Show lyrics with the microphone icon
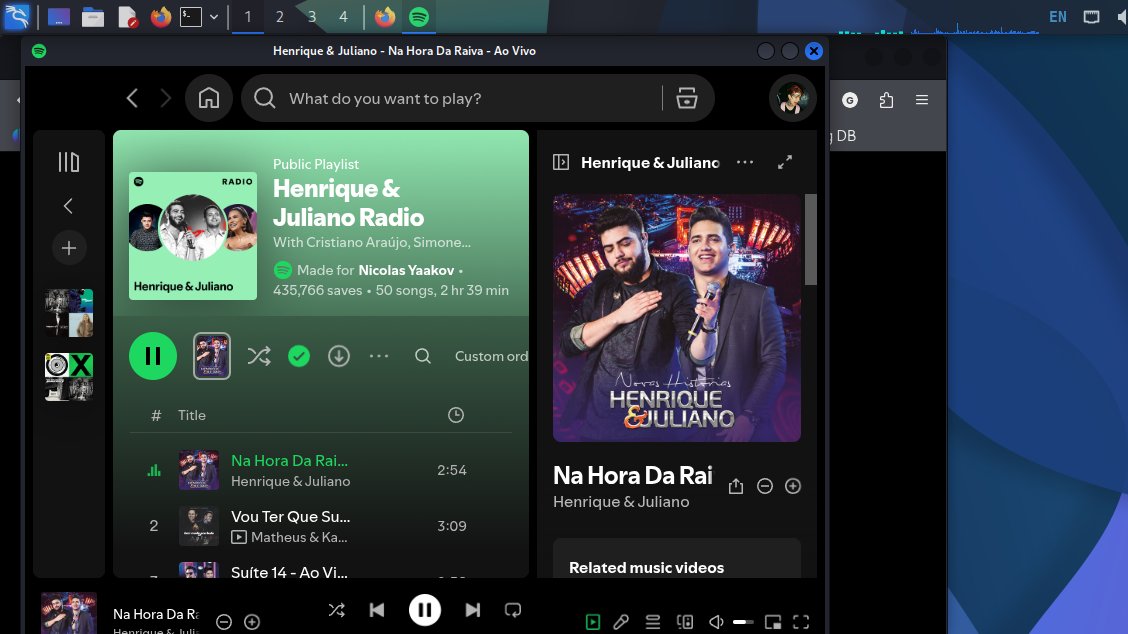The width and height of the screenshot is (1128, 634). tap(621, 622)
